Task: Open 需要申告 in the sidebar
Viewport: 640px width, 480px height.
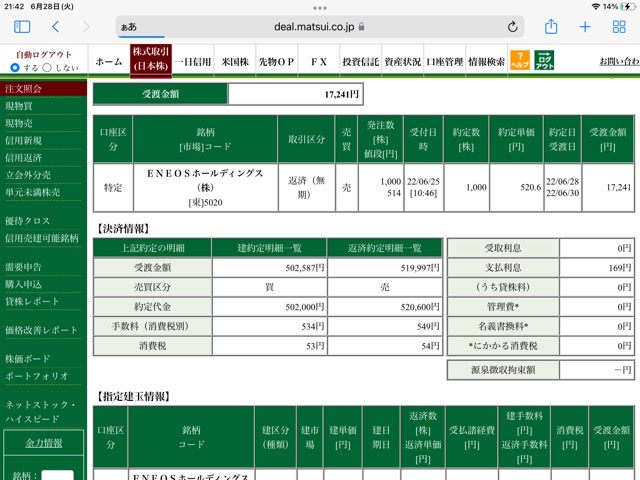Action: pos(23,267)
